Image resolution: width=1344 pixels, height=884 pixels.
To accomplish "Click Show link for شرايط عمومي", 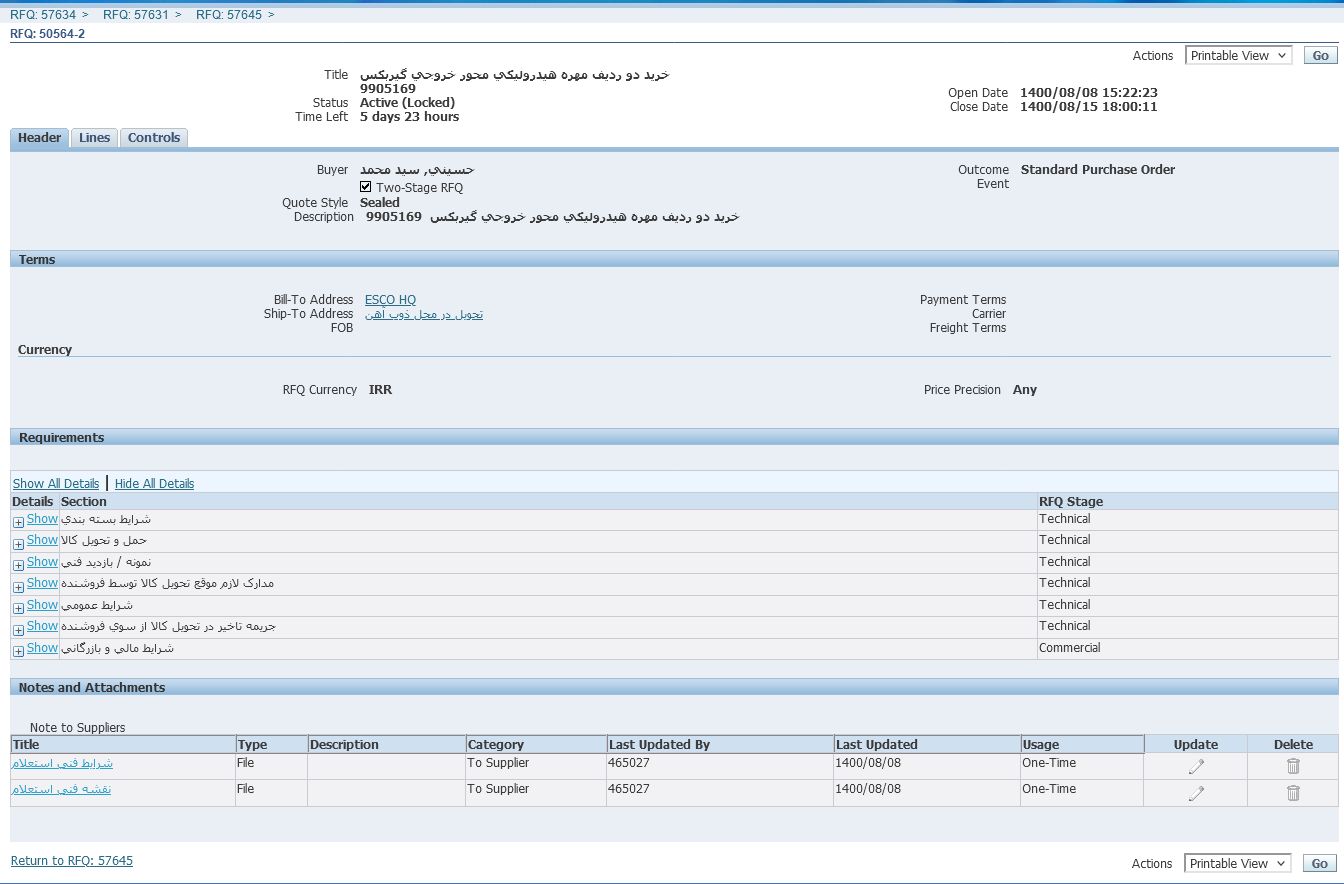I will [42, 605].
